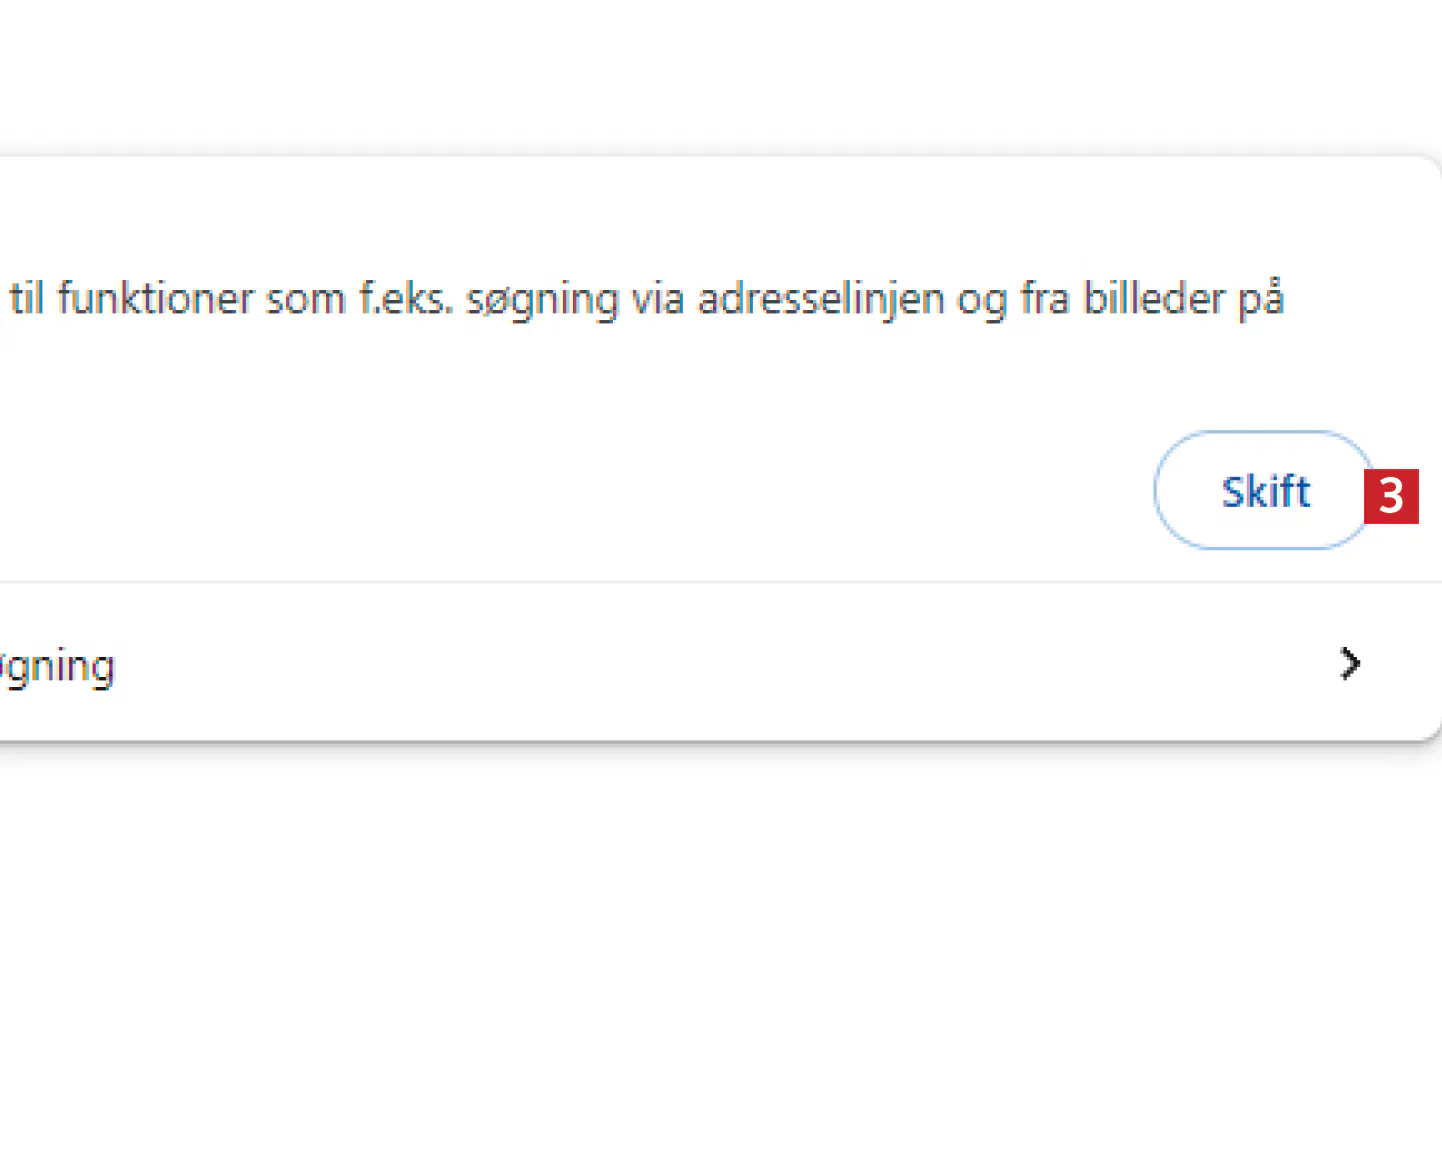Click the divider line above the søgning row
Image resolution: width=1442 pixels, height=1158 pixels.
700,582
